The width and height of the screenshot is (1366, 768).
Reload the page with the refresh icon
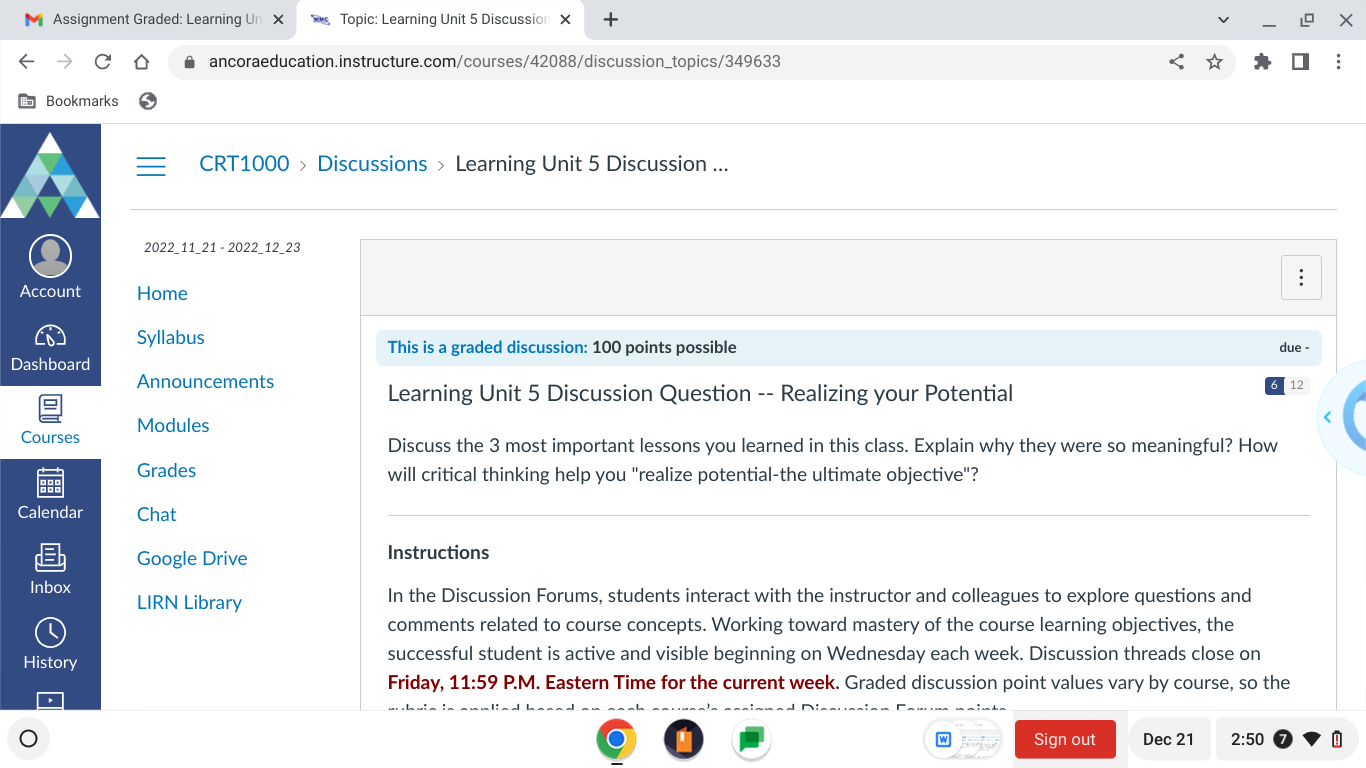click(x=103, y=61)
